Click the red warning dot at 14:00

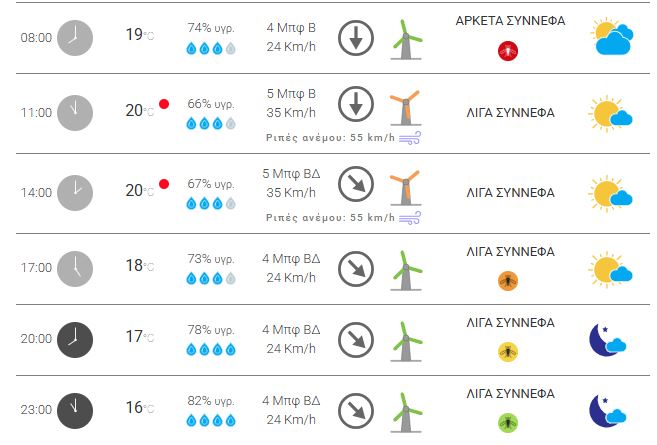164,185
